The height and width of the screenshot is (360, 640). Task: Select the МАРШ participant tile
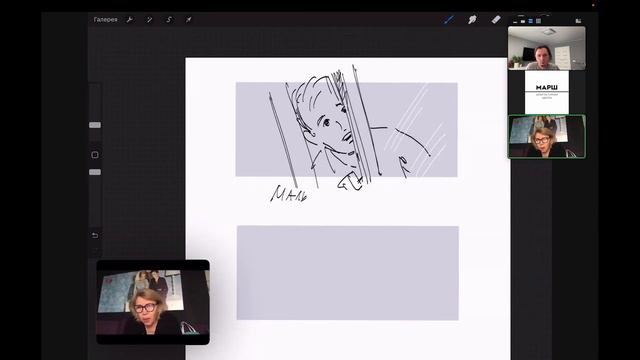tap(547, 93)
